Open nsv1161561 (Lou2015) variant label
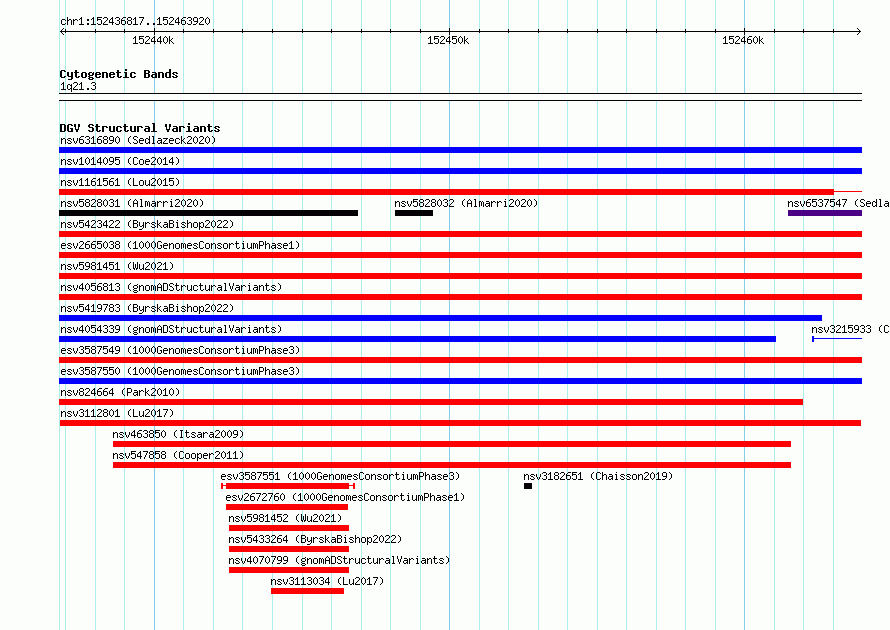Screen dimensions: 890x630 120,182
